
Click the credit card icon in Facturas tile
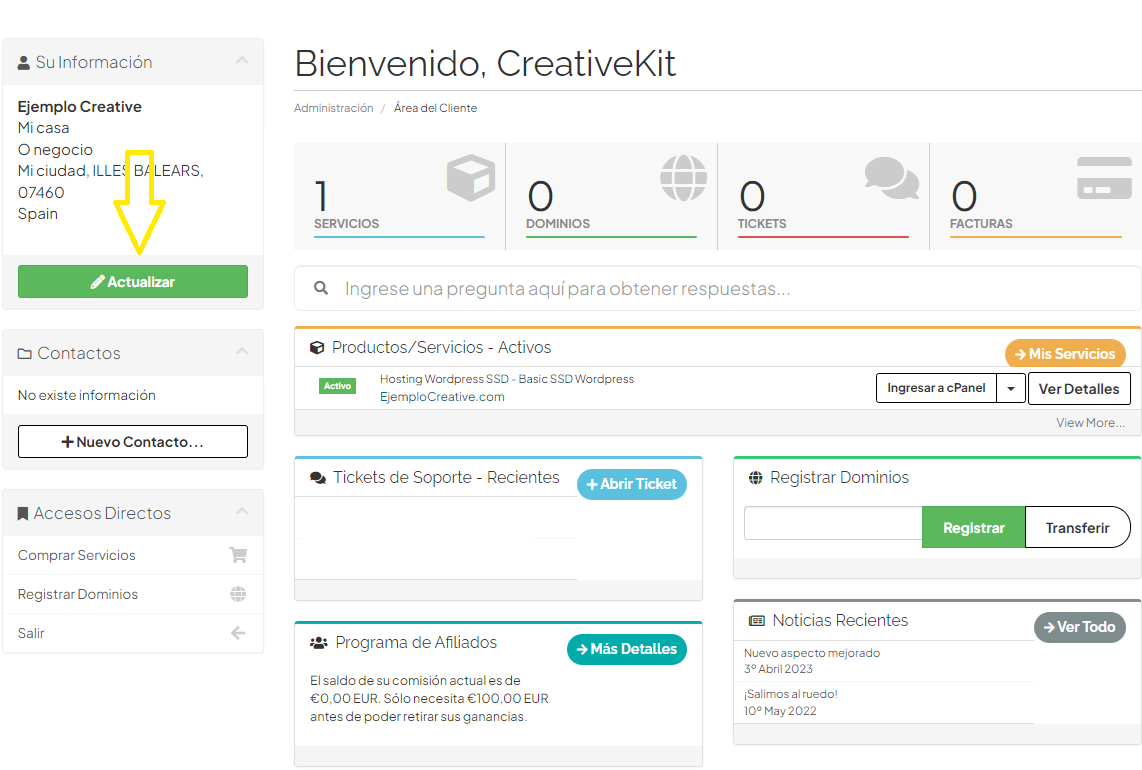point(1104,178)
